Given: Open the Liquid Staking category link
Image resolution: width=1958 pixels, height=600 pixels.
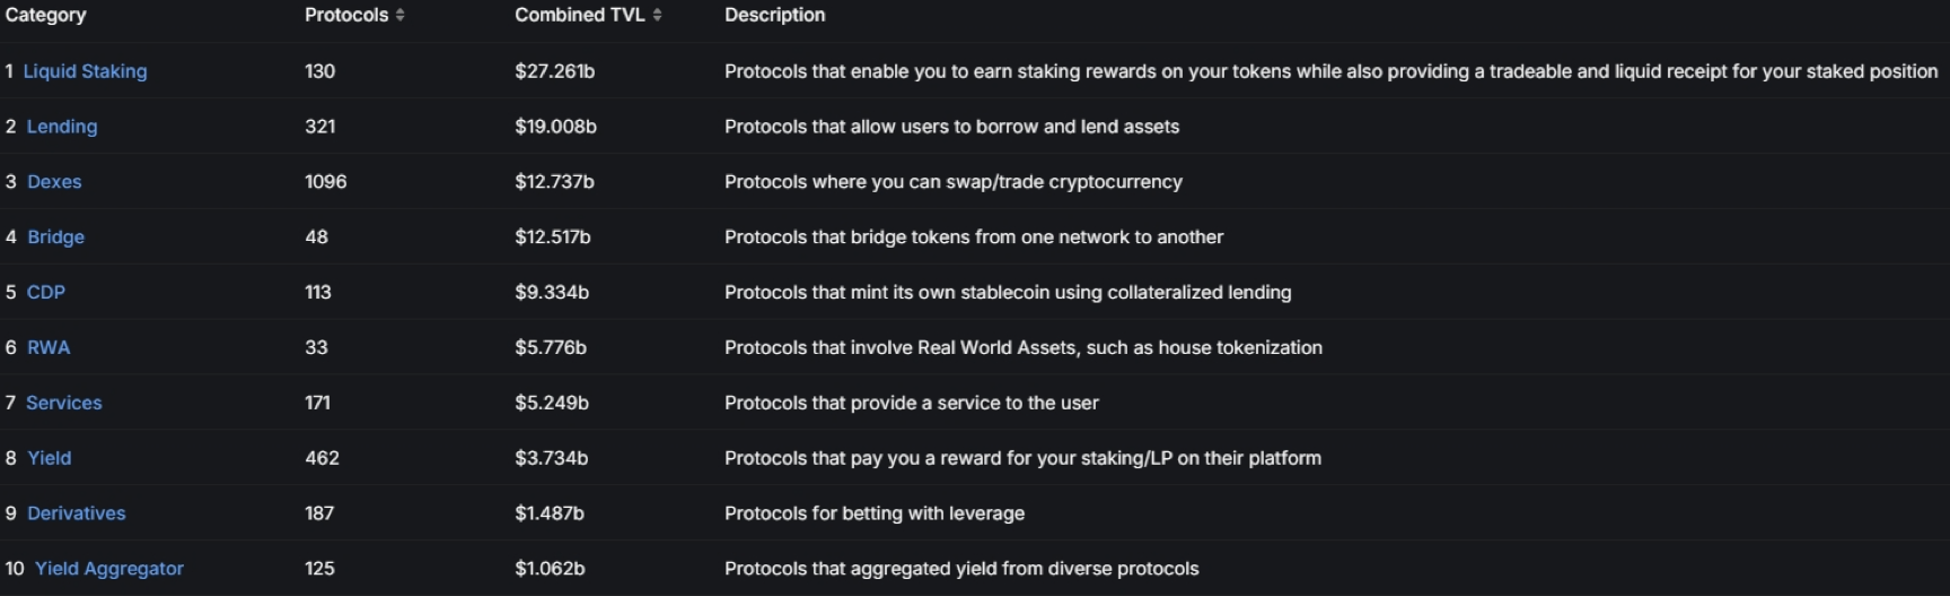Looking at the screenshot, I should click(85, 71).
